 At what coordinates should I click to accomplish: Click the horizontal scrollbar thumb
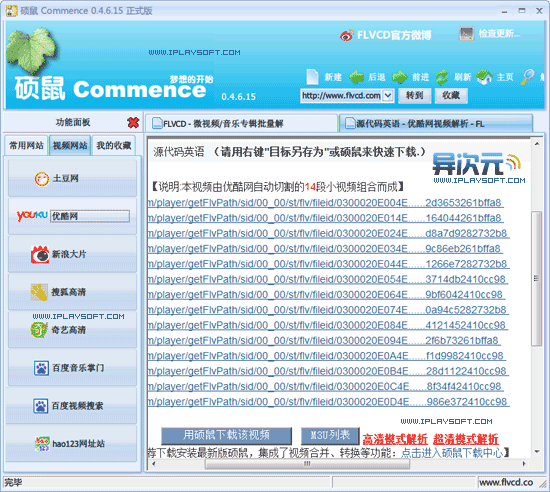click(x=307, y=464)
